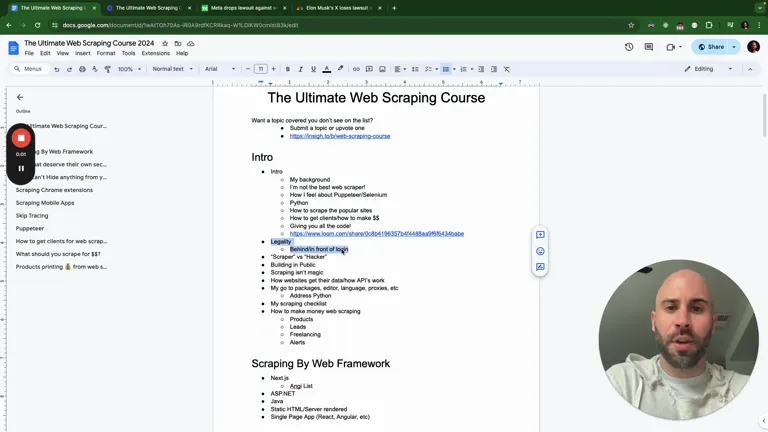Click the font size field
768x432 pixels.
[x=261, y=69]
